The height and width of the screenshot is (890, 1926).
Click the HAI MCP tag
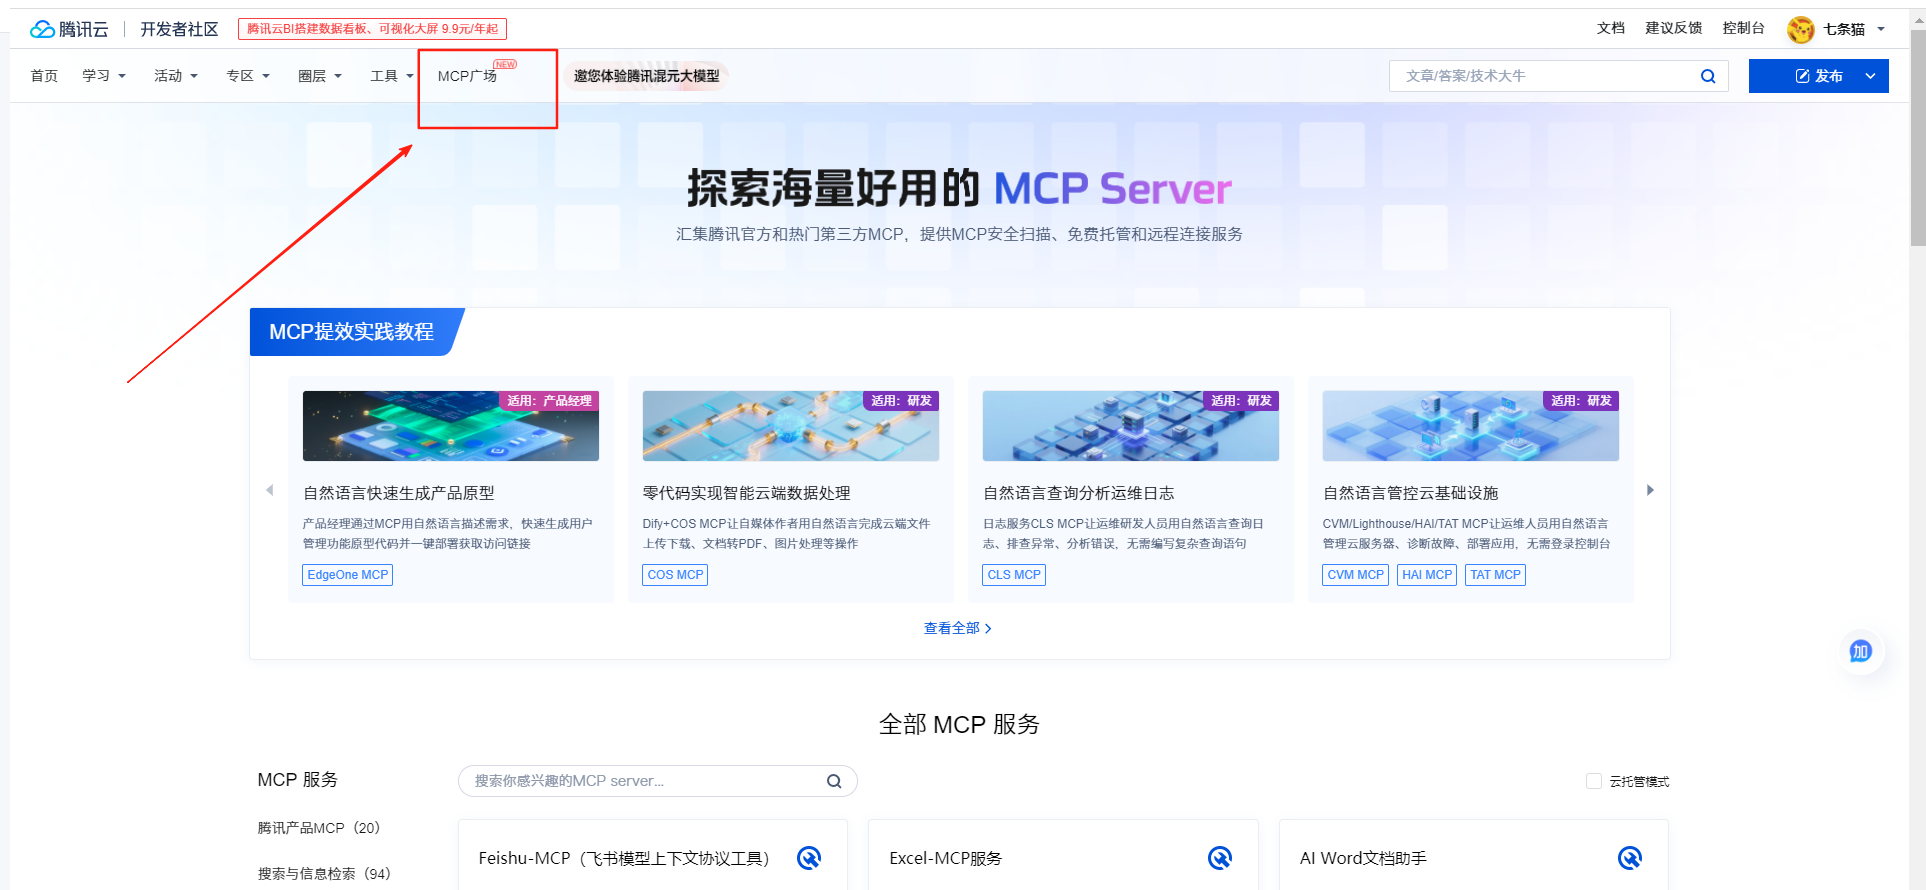coord(1427,575)
